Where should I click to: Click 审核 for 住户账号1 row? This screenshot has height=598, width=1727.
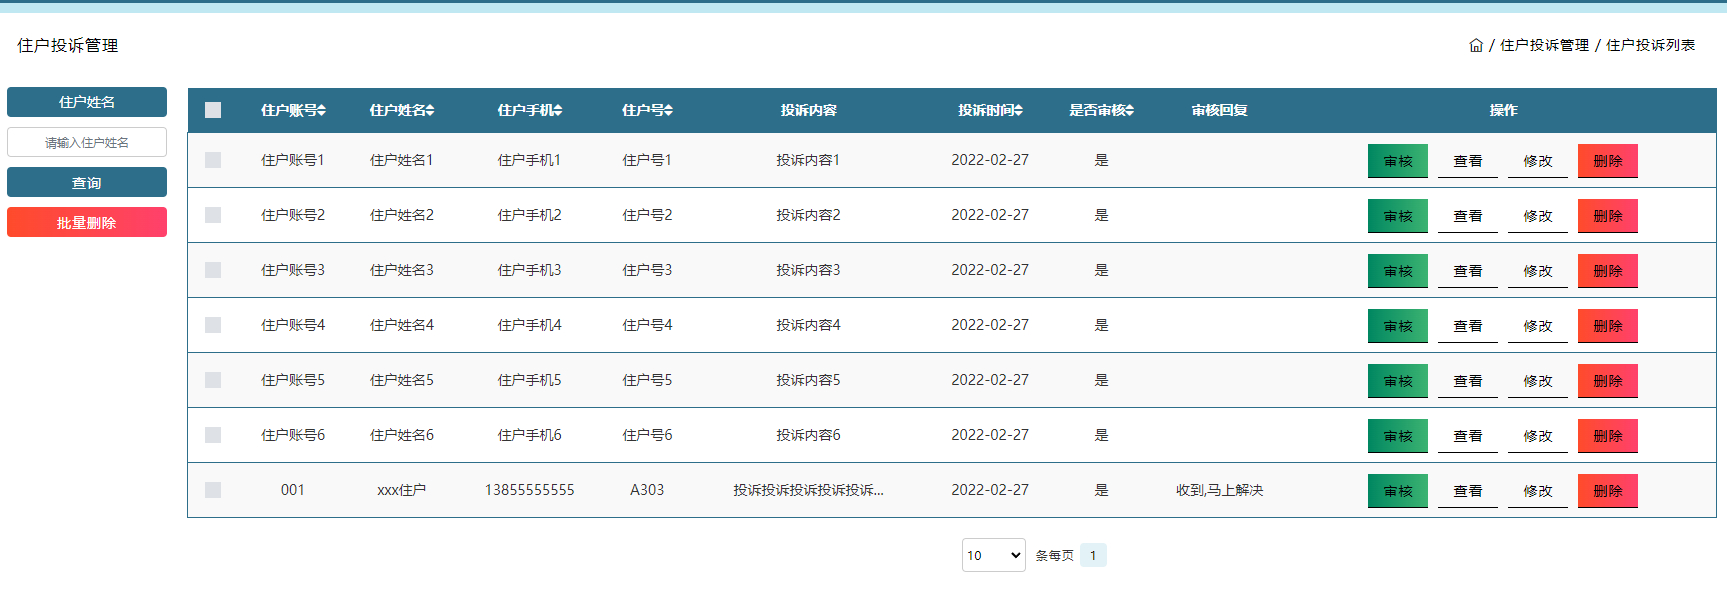click(1398, 161)
